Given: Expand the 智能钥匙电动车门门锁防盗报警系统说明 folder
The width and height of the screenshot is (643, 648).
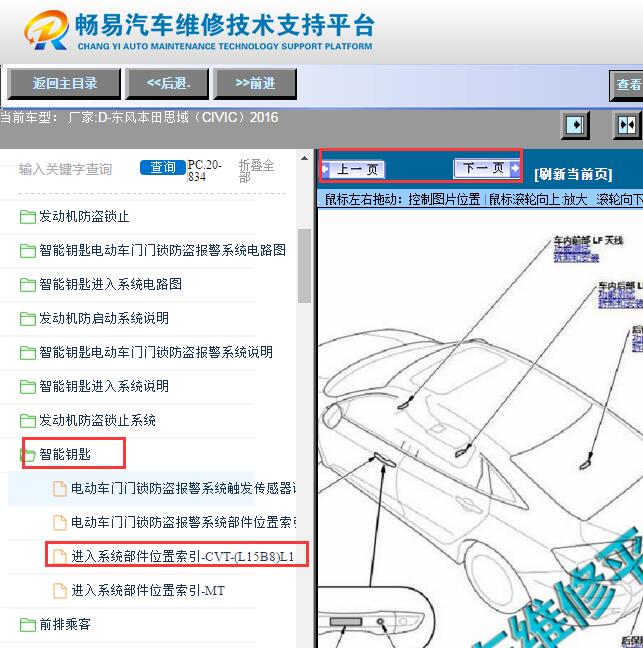Looking at the screenshot, I should [156, 353].
